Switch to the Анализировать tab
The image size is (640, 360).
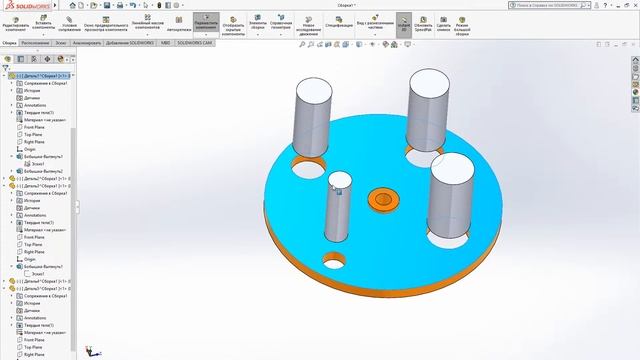pos(87,43)
